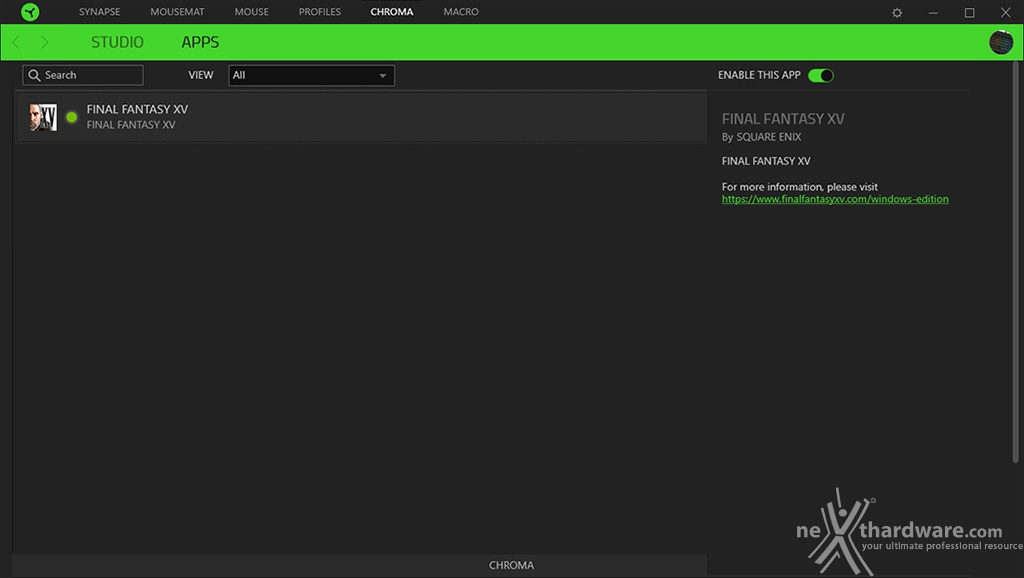This screenshot has height=578, width=1024.
Task: Select Final Fantasy XV app row
Action: coord(362,117)
